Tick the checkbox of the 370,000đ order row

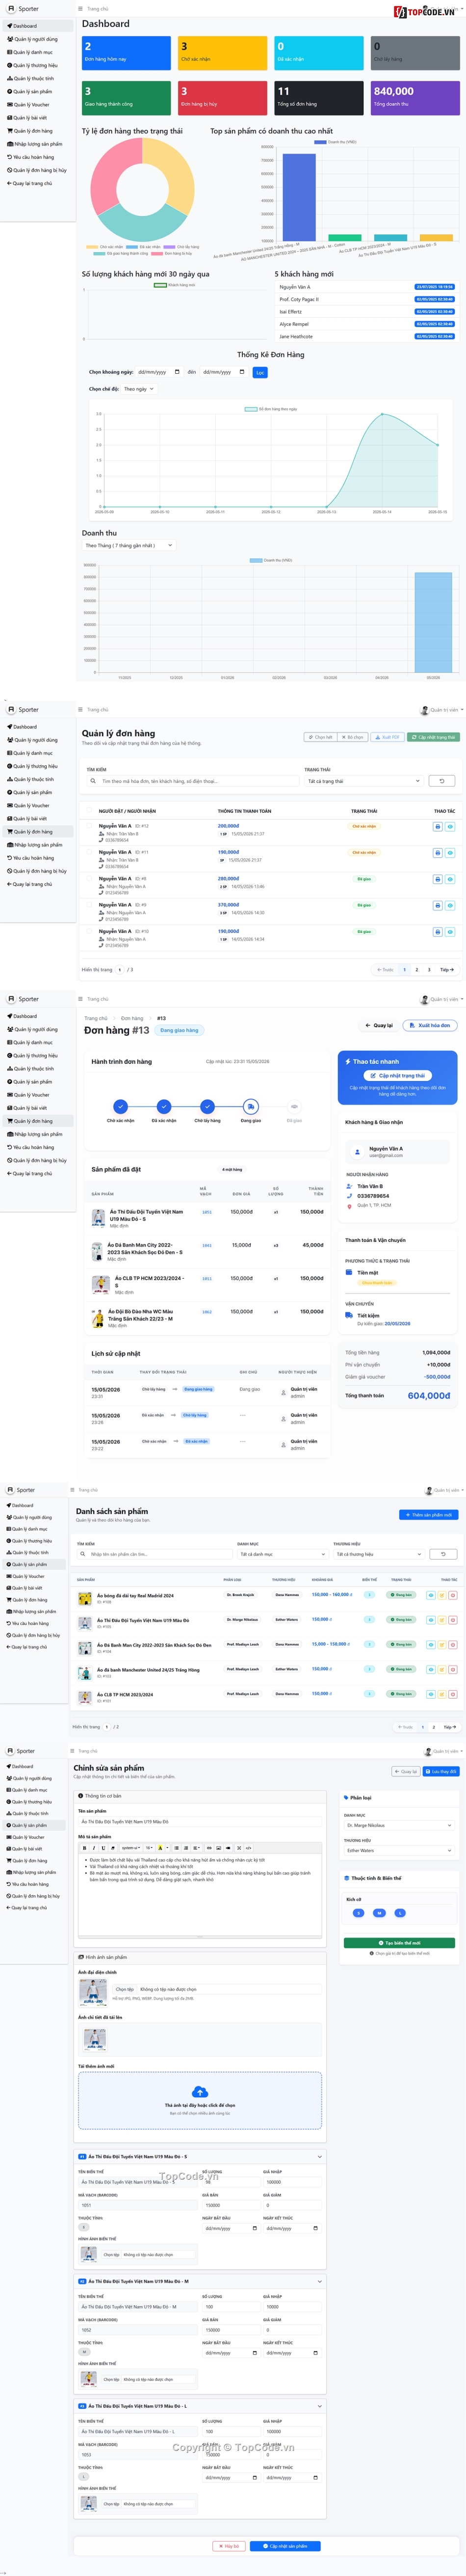pos(89,906)
